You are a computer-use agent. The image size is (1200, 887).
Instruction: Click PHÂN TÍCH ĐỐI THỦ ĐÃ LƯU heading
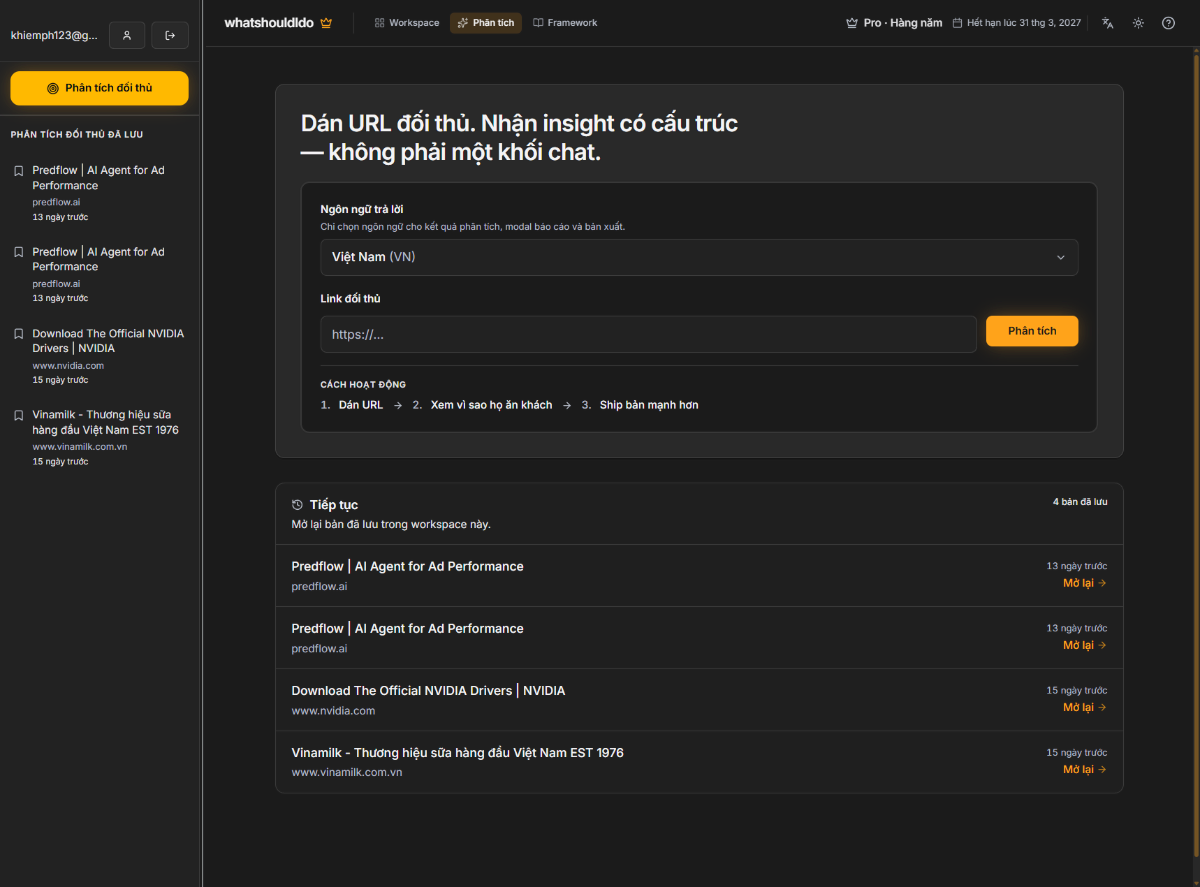(x=77, y=134)
